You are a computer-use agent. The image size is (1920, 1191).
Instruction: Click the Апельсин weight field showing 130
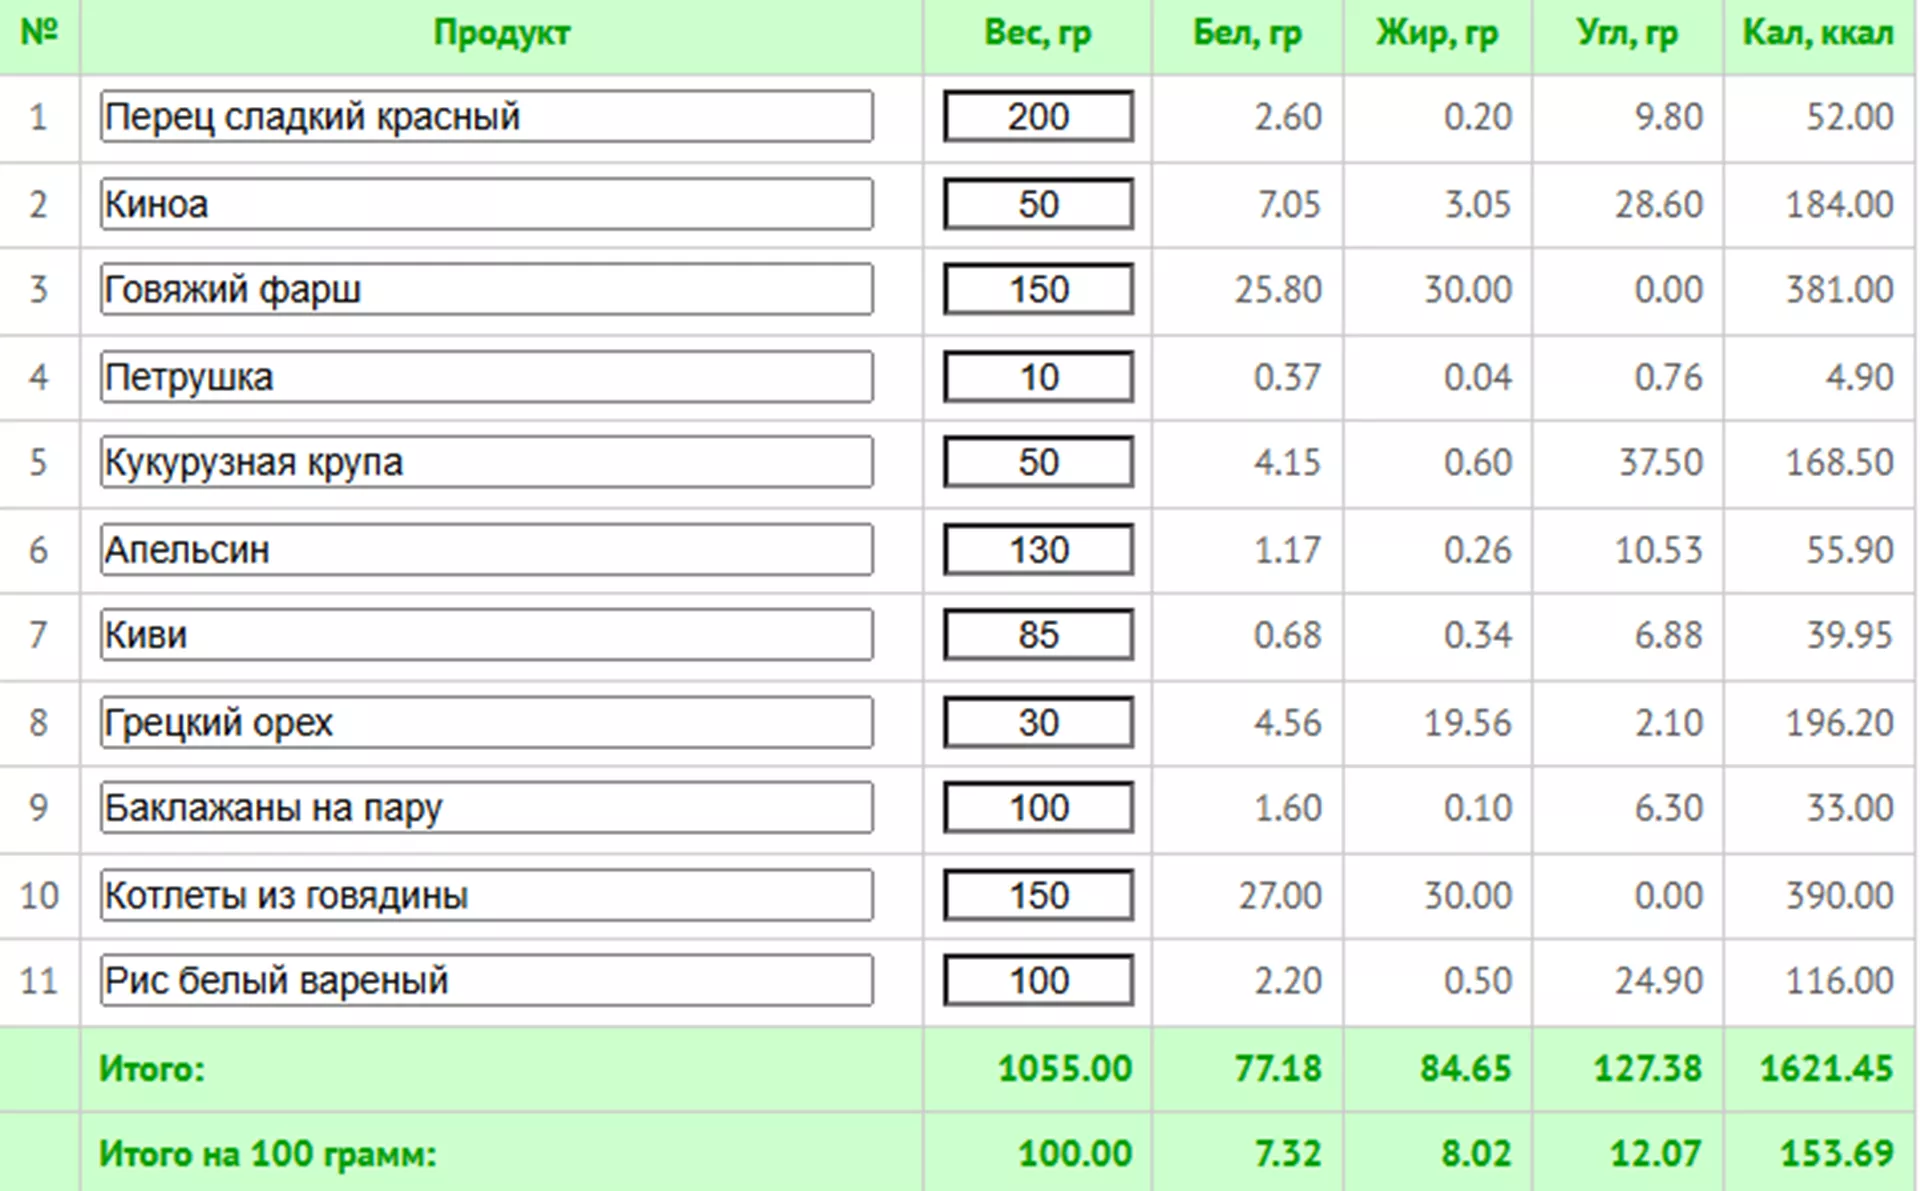(1038, 550)
